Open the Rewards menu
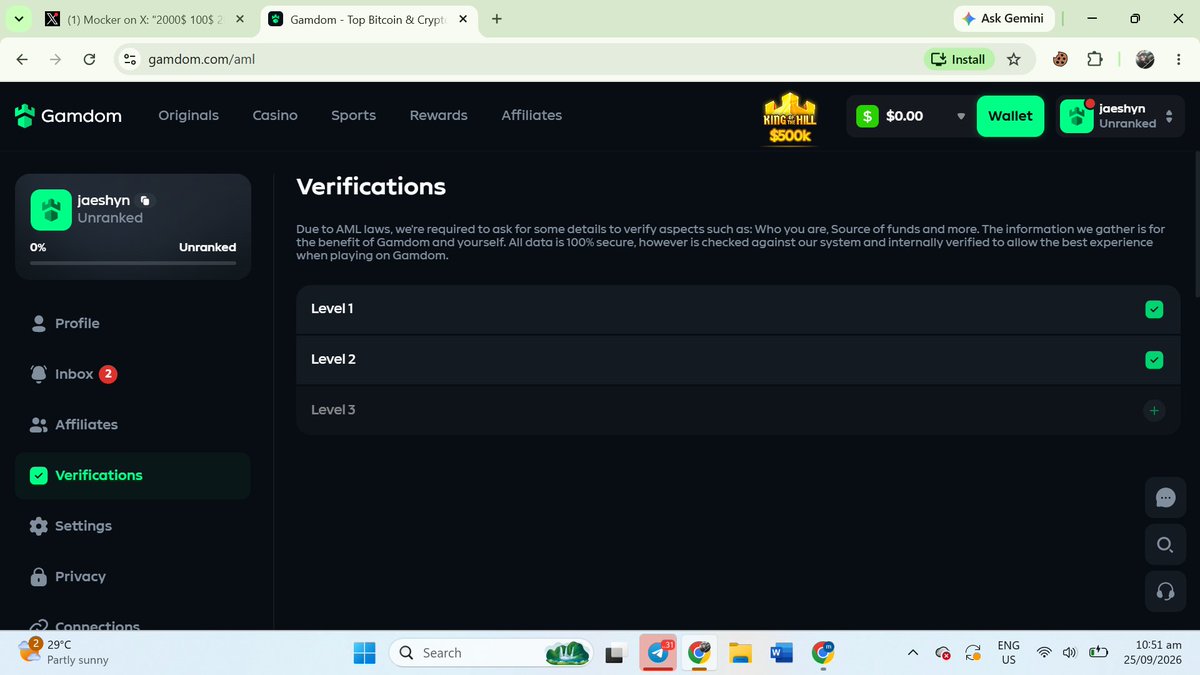Image resolution: width=1200 pixels, height=675 pixels. (x=438, y=116)
